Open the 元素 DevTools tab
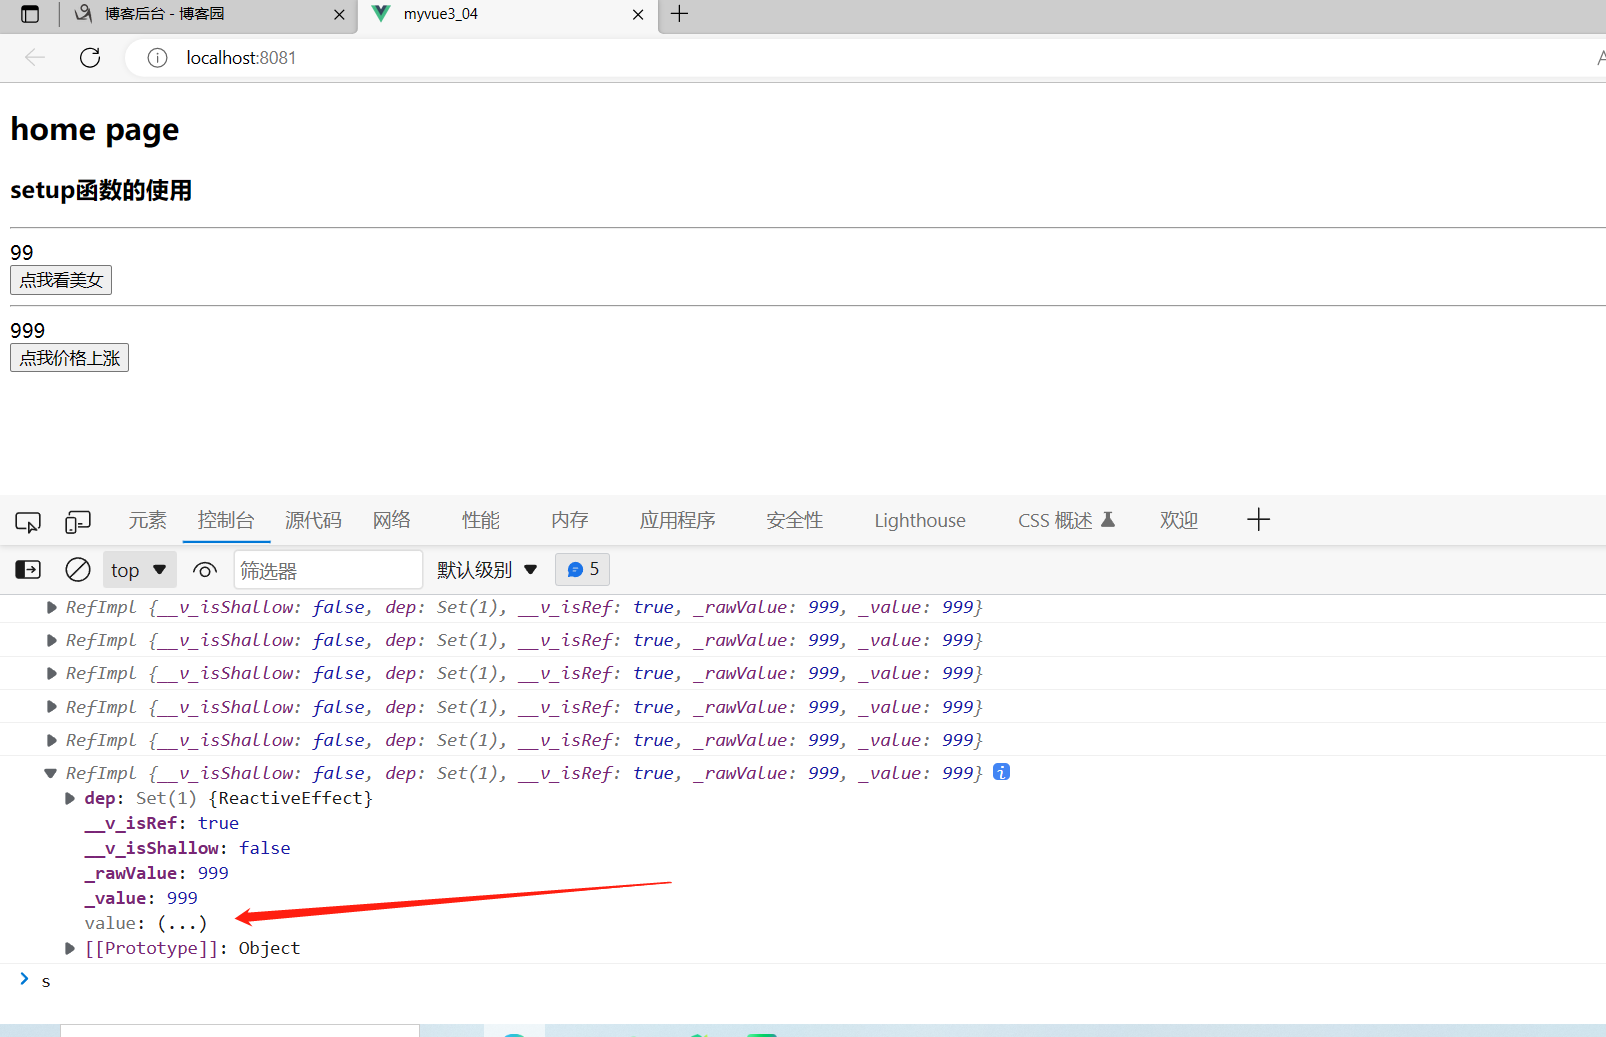Image resolution: width=1606 pixels, height=1037 pixels. pos(148,520)
